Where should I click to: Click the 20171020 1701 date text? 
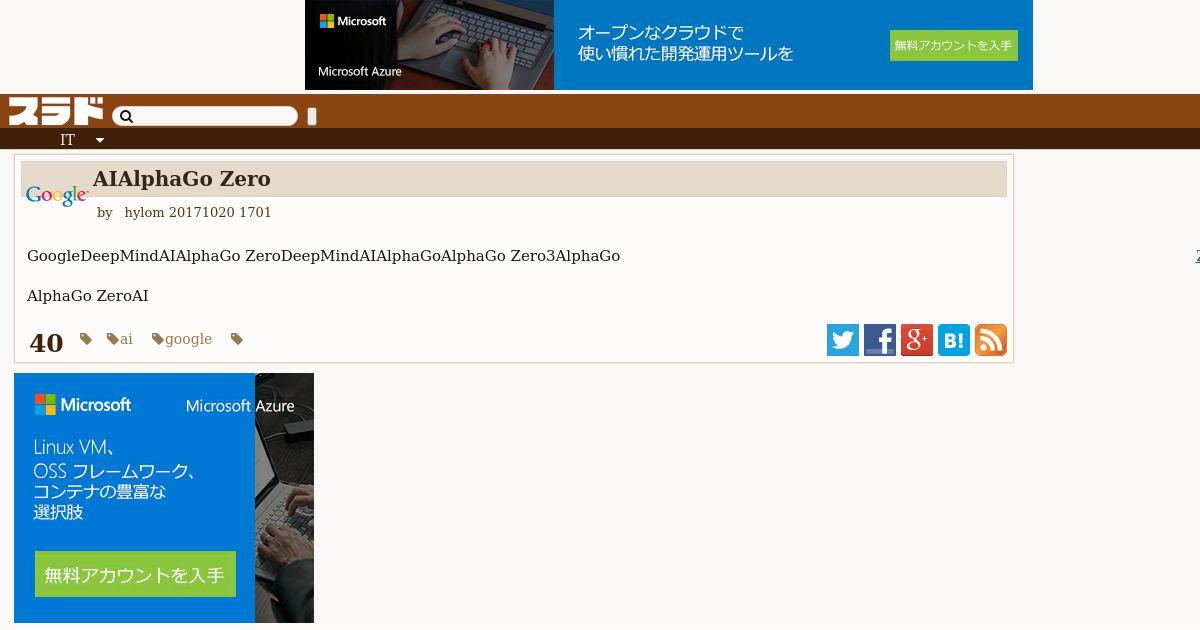click(220, 212)
